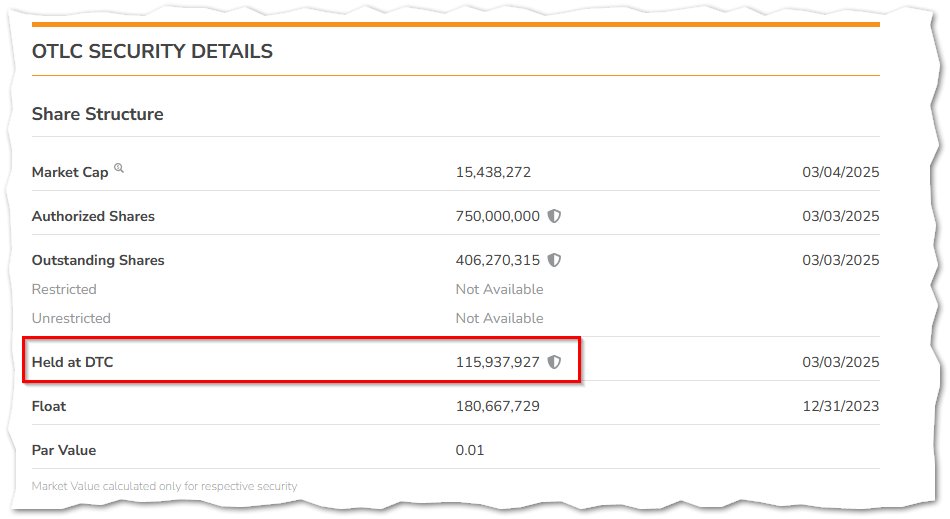Click Not Available in the Unrestricted row
Image resolution: width=950 pixels, height=519 pixels.
[x=499, y=319]
